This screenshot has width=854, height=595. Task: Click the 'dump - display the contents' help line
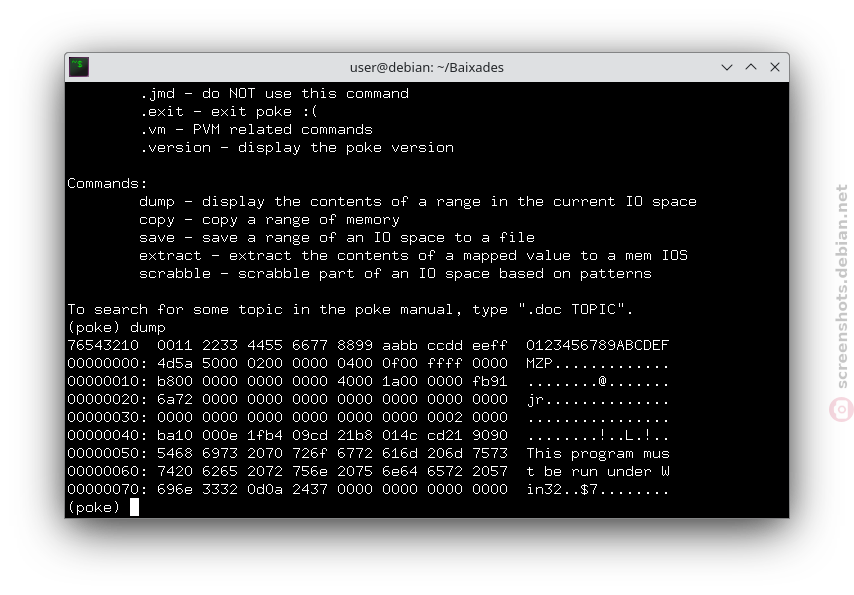pyautogui.click(x=418, y=202)
